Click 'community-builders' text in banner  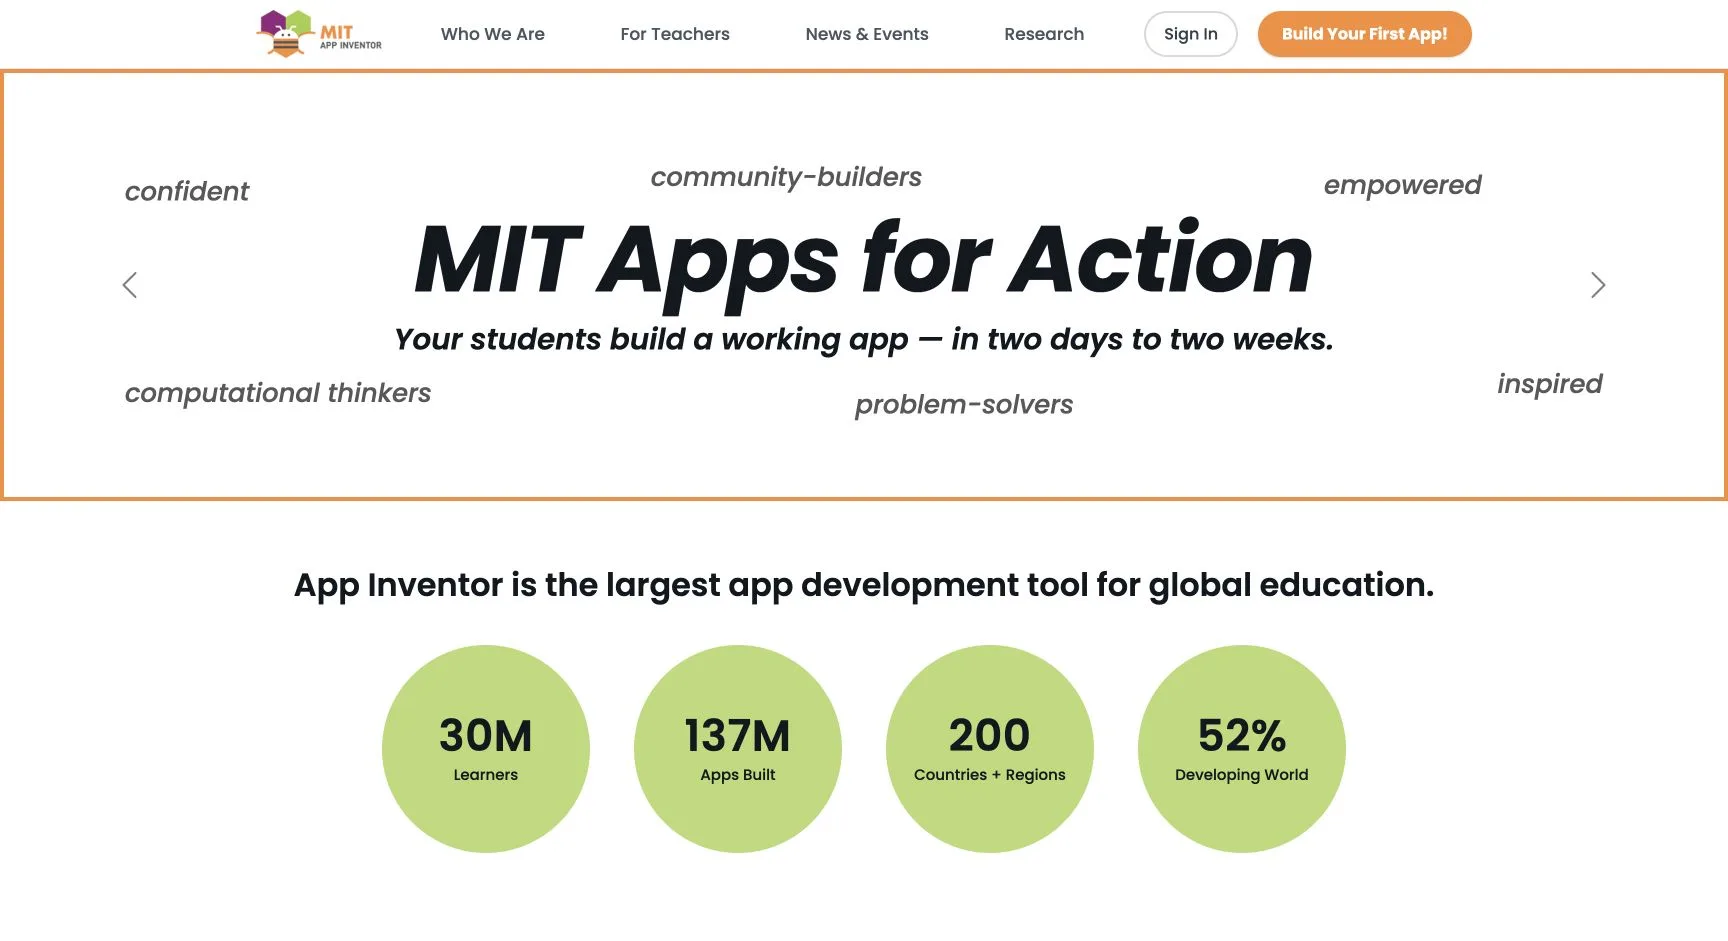pos(786,177)
